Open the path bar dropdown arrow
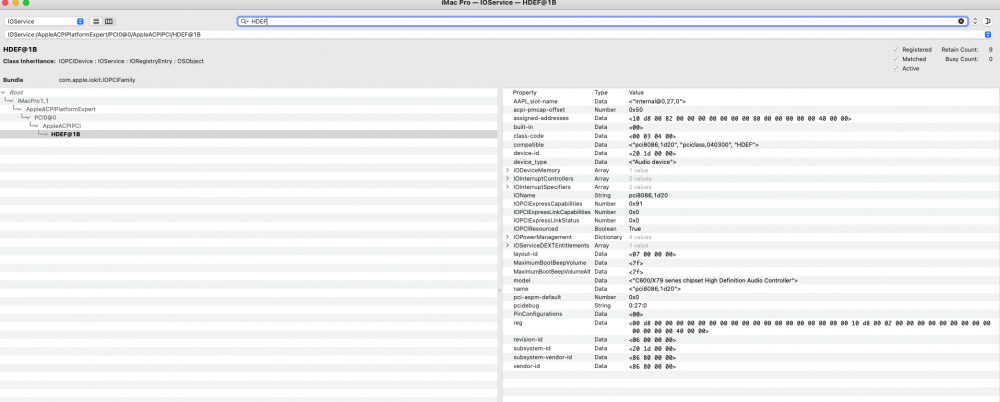 click(987, 34)
